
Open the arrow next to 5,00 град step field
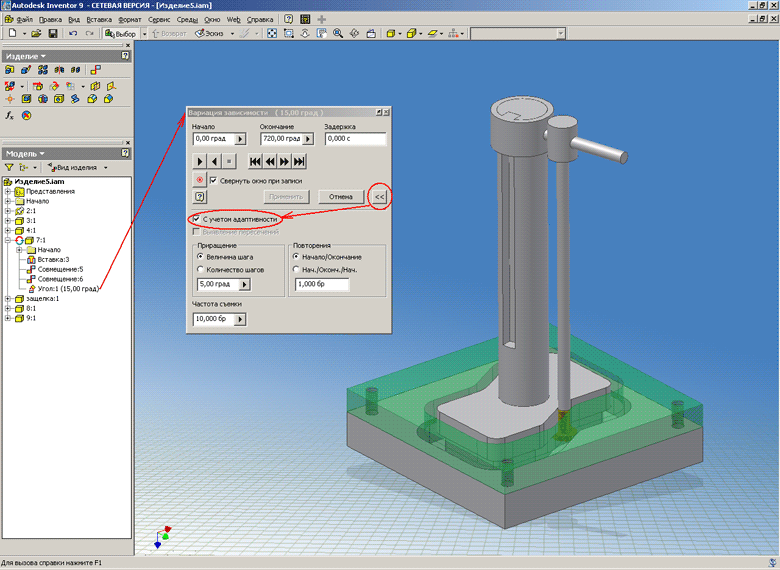click(244, 284)
